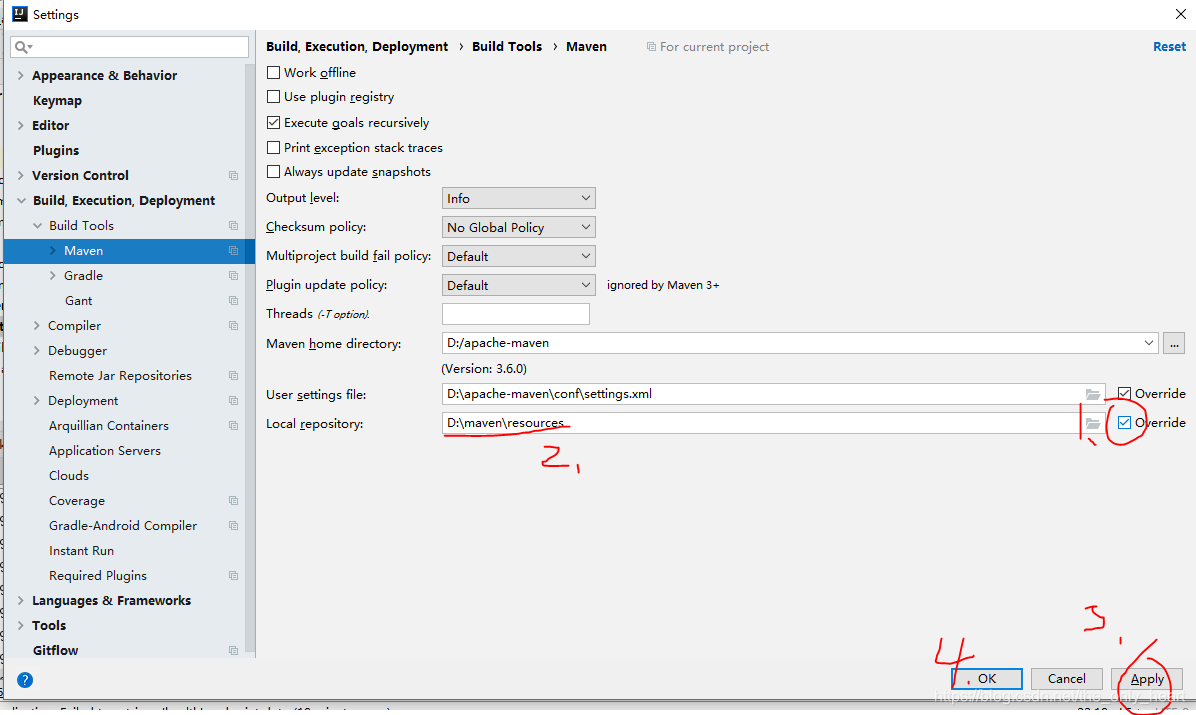The width and height of the screenshot is (1196, 715).
Task: Check Always update snapshots
Action: pyautogui.click(x=273, y=172)
